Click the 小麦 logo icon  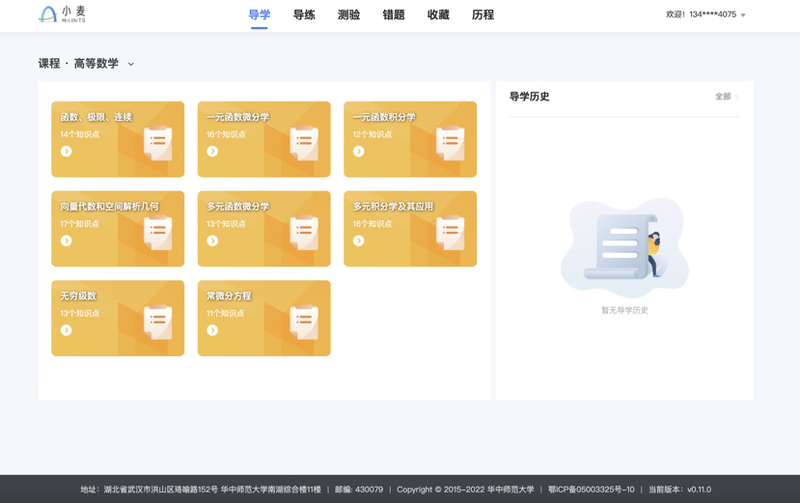coord(47,15)
